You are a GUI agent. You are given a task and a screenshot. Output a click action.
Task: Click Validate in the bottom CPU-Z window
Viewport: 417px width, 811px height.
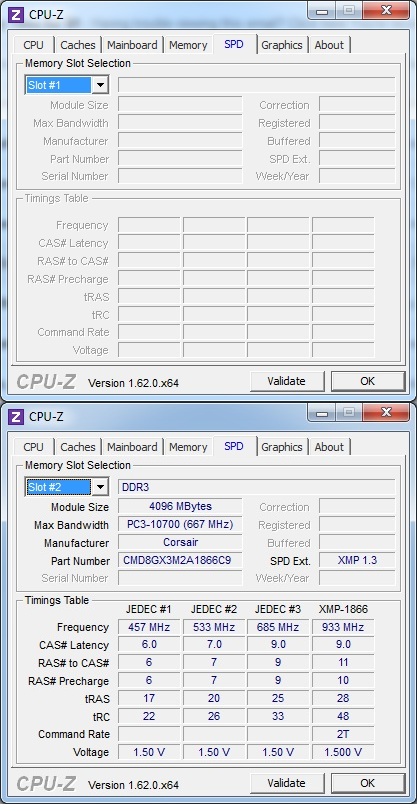tap(286, 783)
